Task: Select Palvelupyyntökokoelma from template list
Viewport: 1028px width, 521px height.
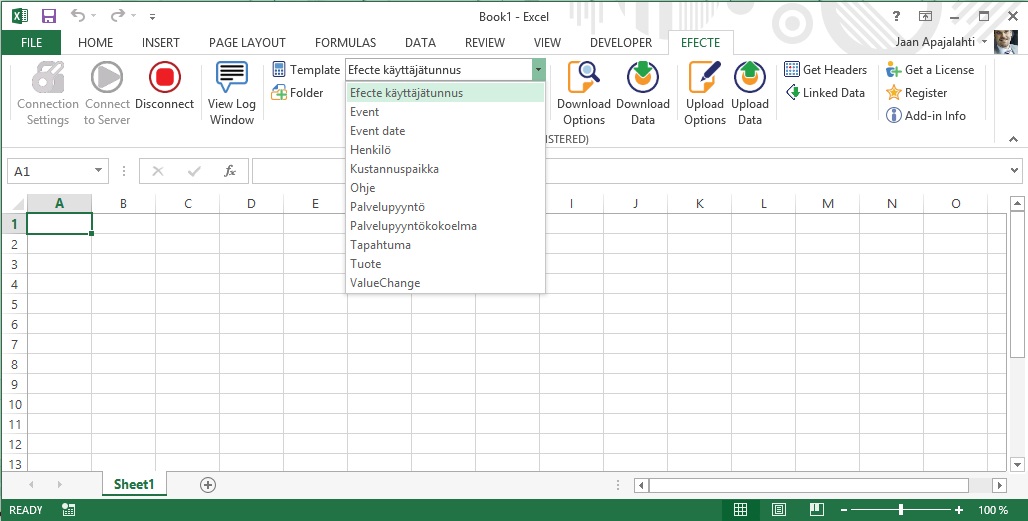Action: click(x=445, y=226)
